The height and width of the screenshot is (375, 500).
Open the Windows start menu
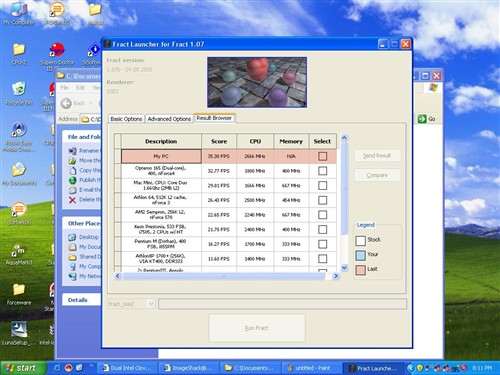pyautogui.click(x=22, y=368)
